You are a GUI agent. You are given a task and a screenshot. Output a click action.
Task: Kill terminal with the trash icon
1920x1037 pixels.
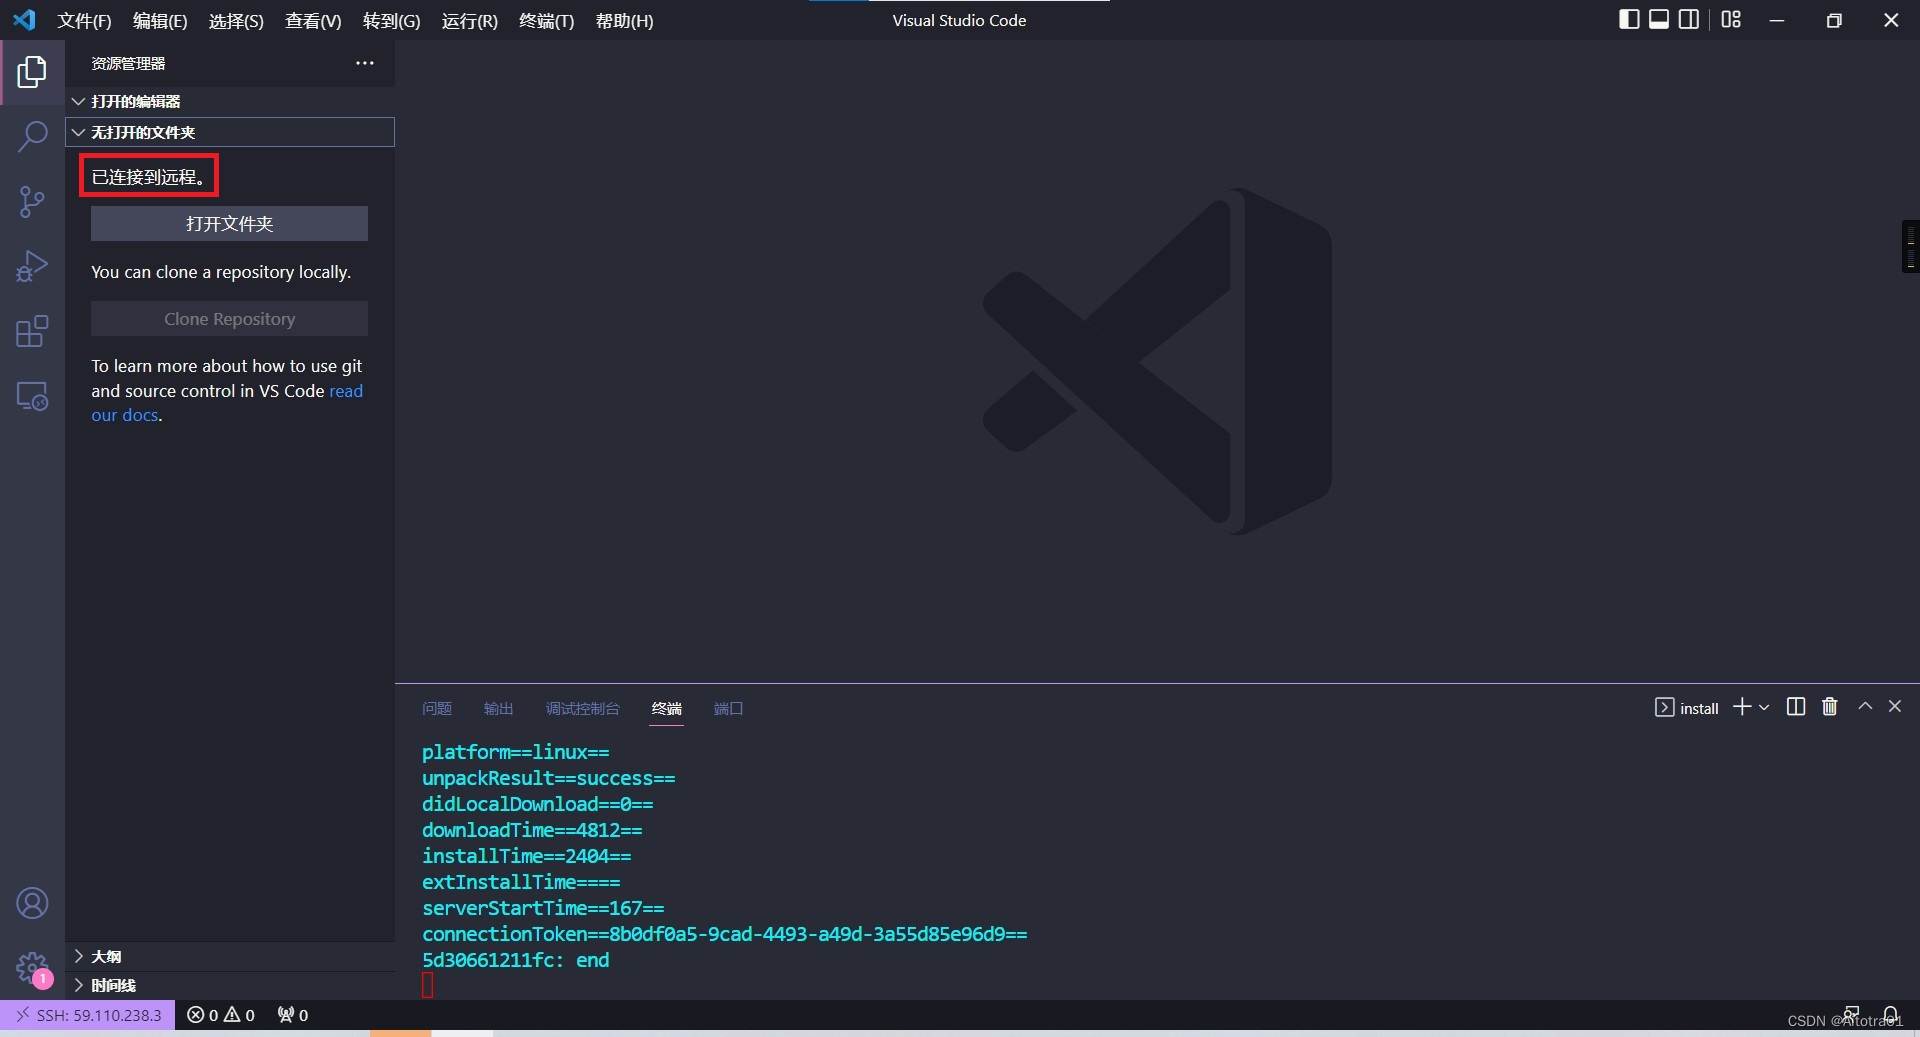tap(1830, 707)
